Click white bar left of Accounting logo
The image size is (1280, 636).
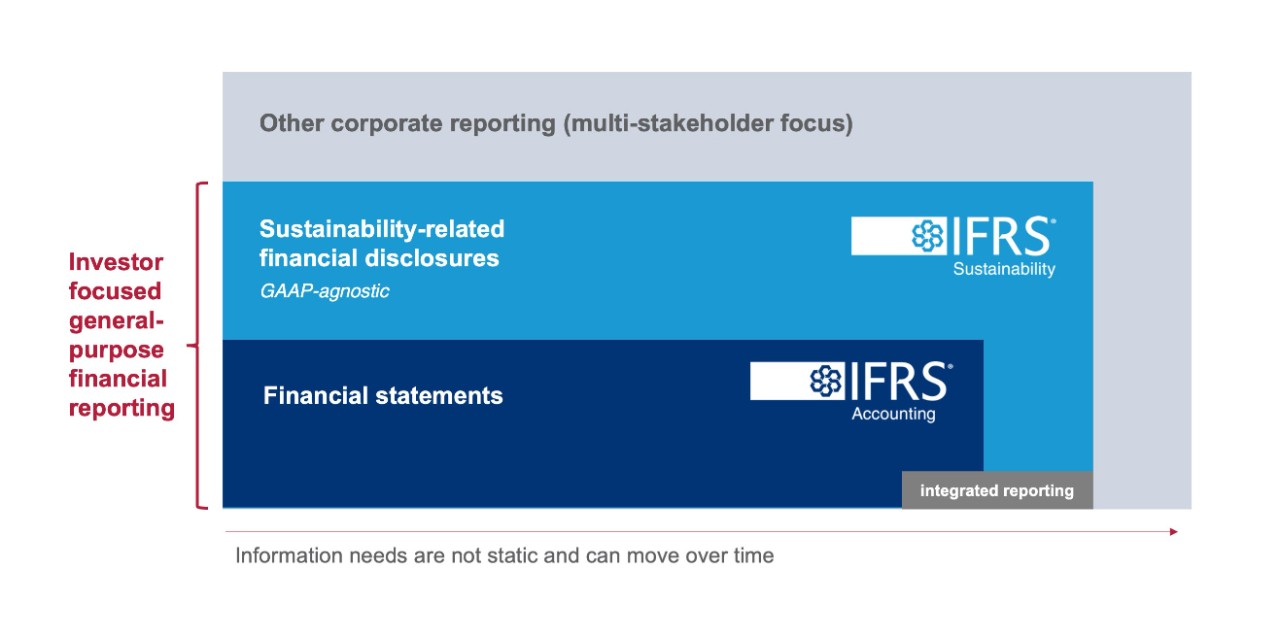pyautogui.click(x=779, y=381)
